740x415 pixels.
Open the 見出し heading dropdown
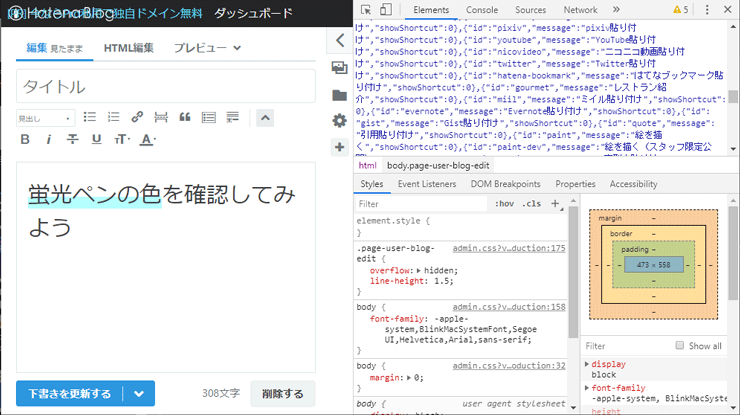click(x=45, y=118)
